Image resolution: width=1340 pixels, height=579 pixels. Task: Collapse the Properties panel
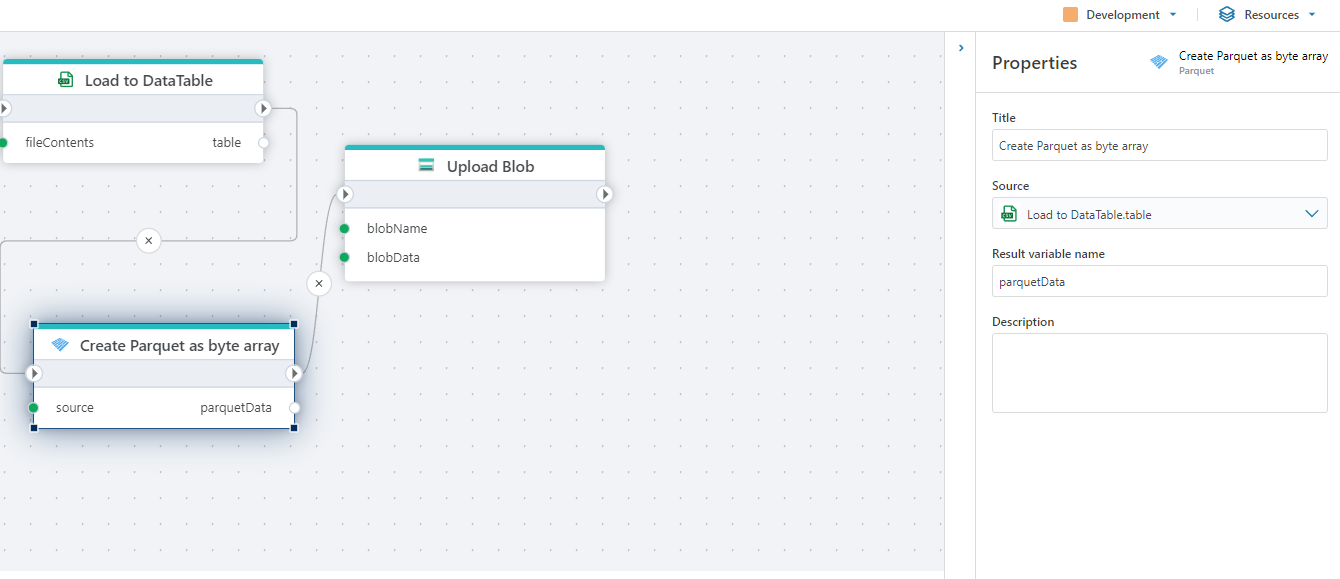[961, 47]
